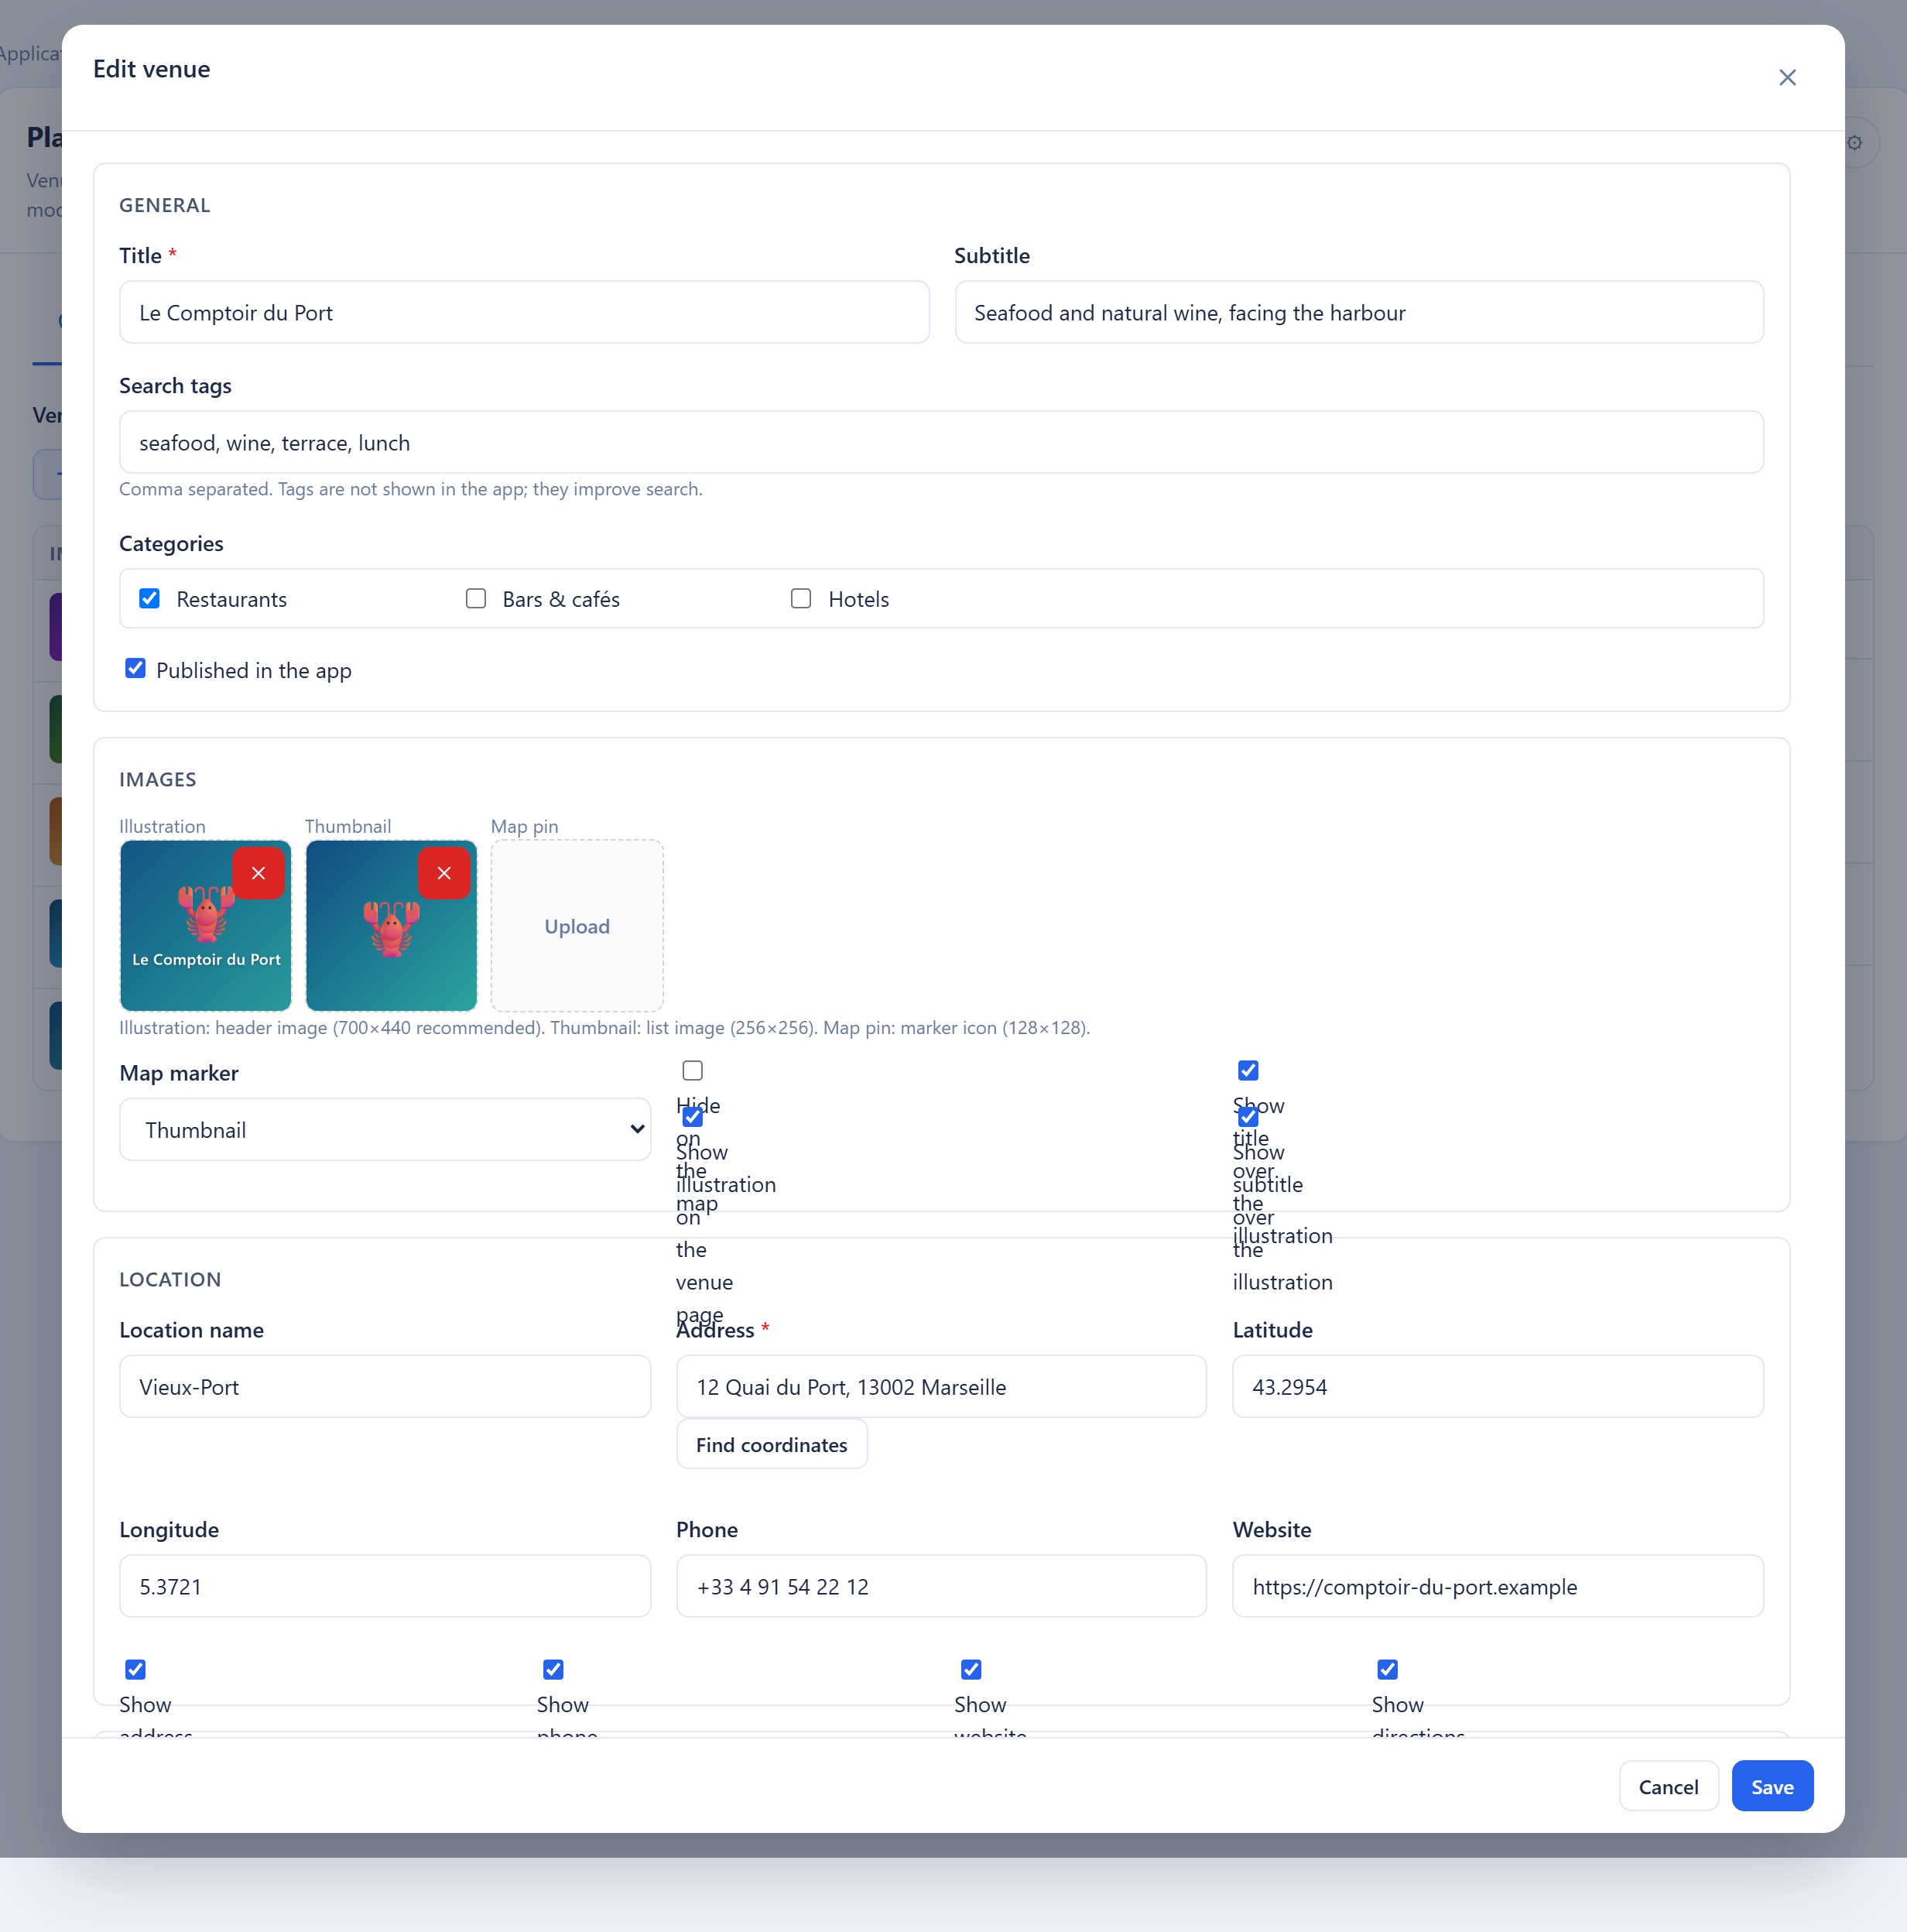This screenshot has height=1932, width=1907.
Task: Open the Map marker dropdown
Action: (x=385, y=1129)
